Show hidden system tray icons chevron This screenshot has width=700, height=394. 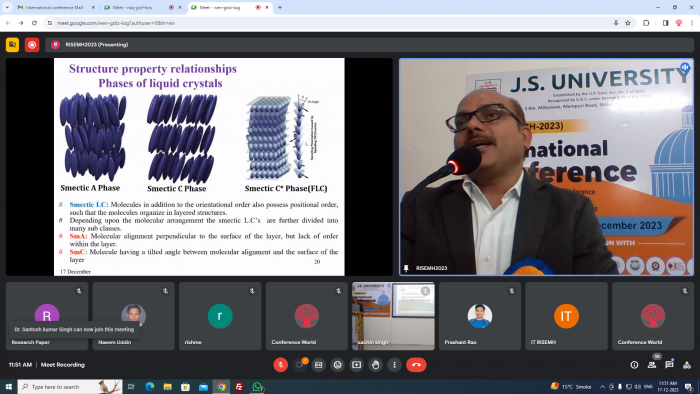[x=602, y=386]
